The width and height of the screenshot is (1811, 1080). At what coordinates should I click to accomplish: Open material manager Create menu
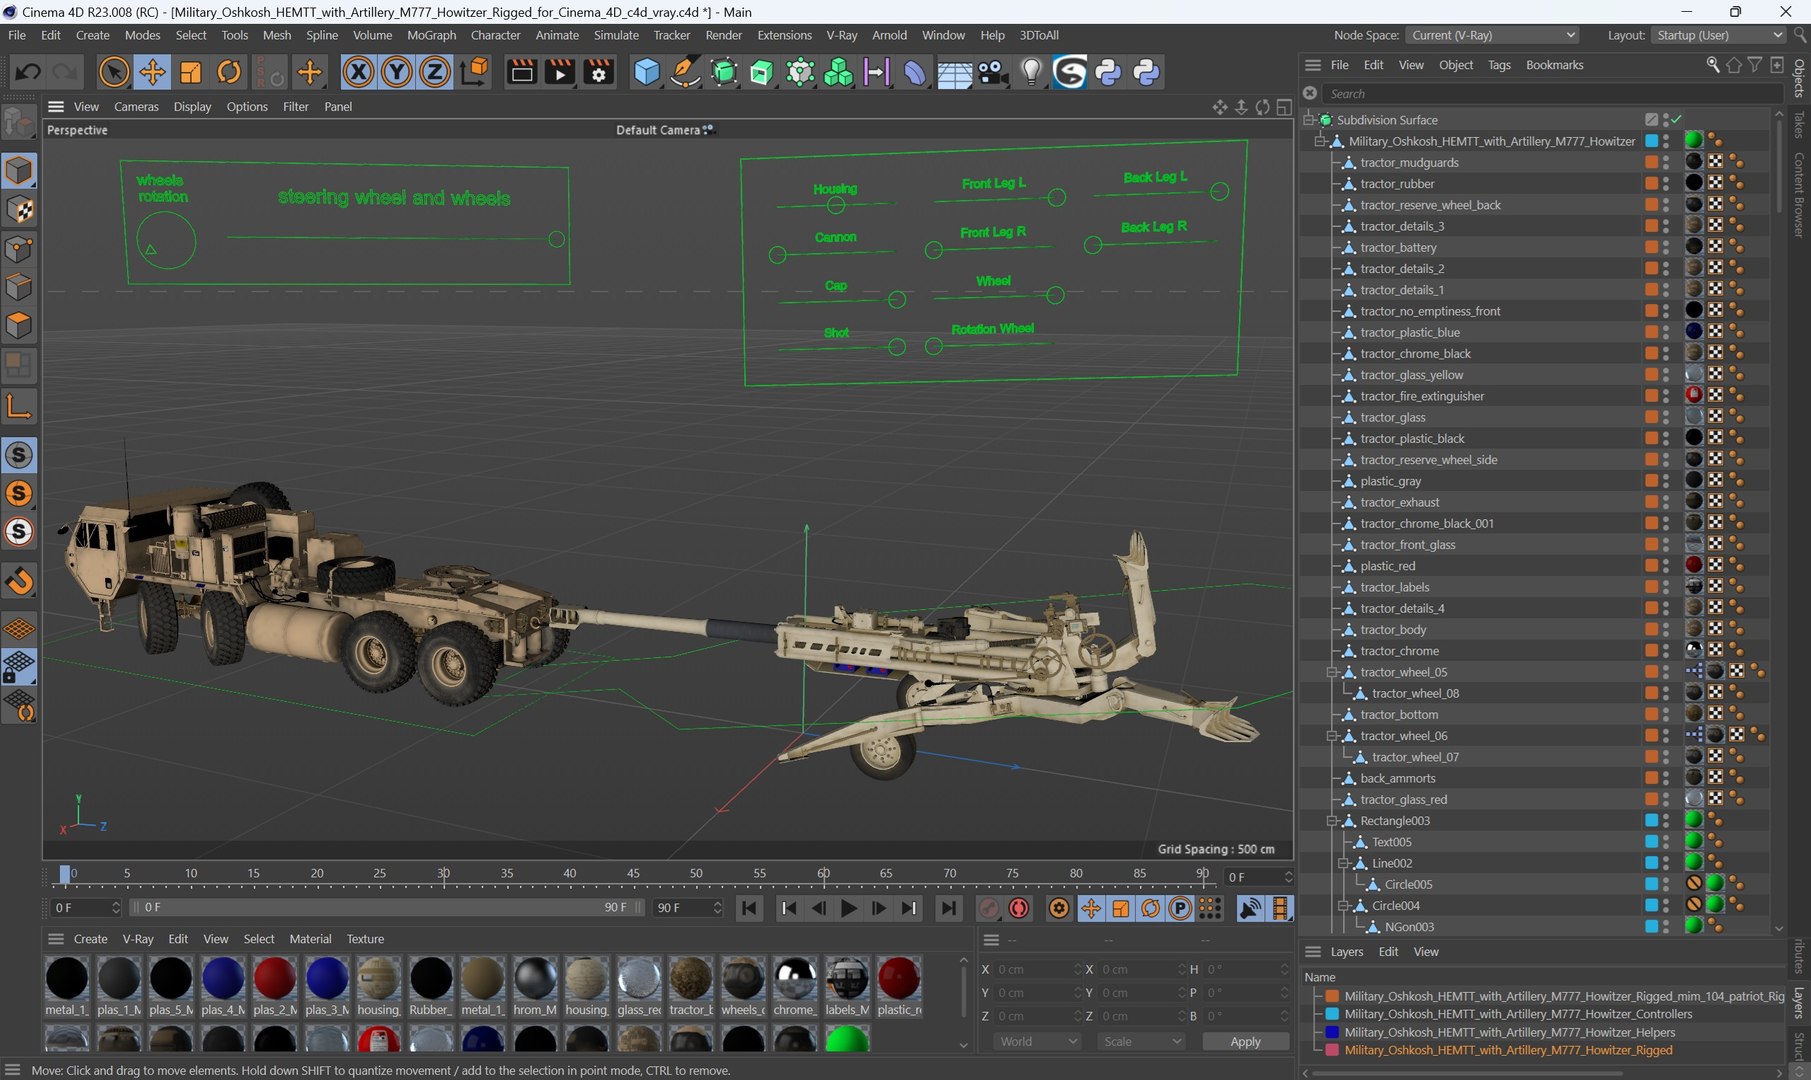[x=90, y=939]
